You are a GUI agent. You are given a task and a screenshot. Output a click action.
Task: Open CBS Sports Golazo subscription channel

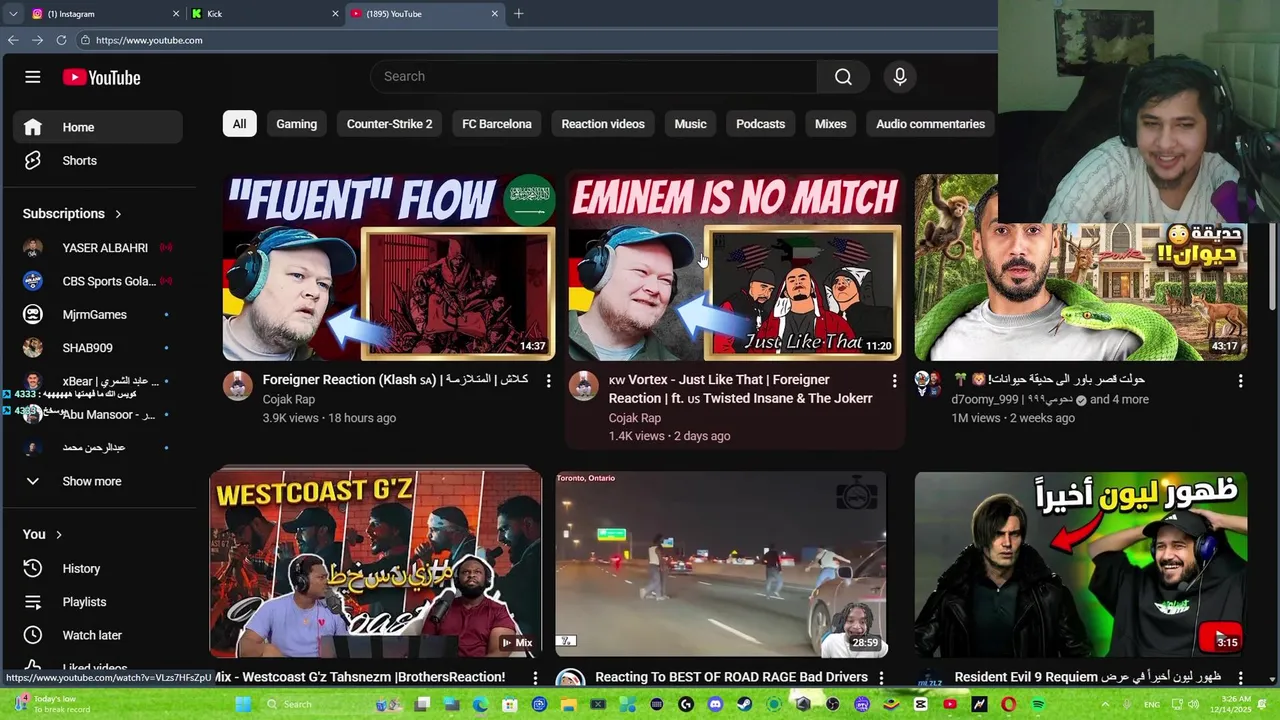pos(98,281)
